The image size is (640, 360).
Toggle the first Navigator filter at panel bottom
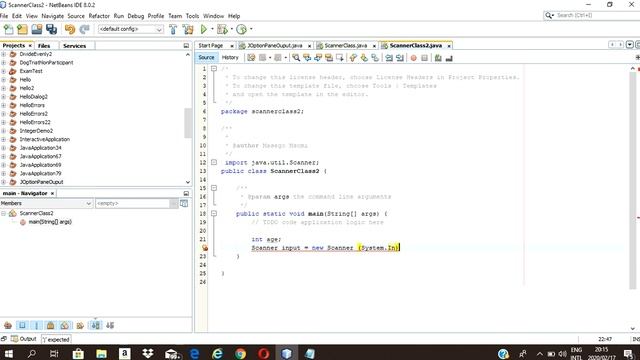[8, 325]
